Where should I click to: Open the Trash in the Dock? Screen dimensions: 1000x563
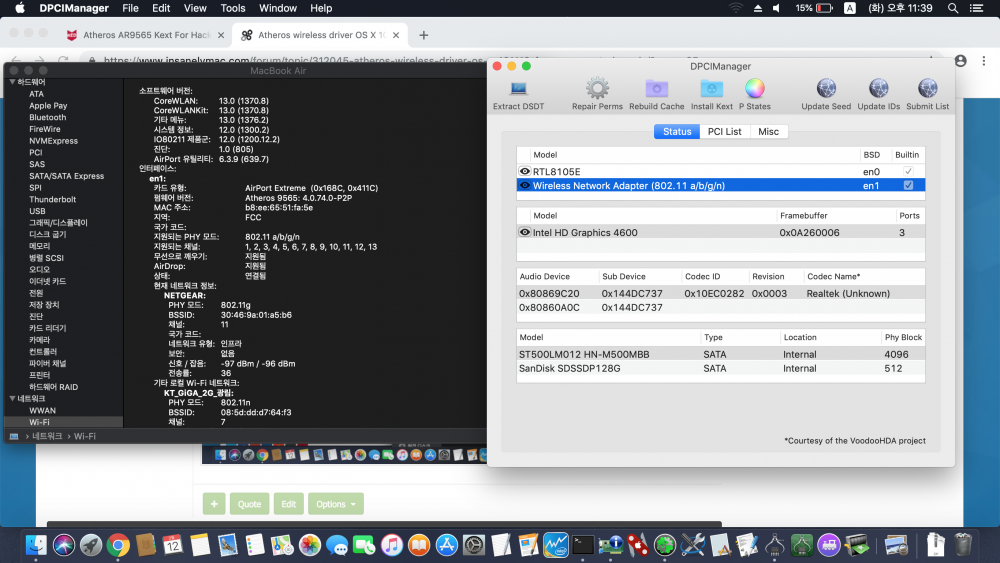(x=963, y=545)
